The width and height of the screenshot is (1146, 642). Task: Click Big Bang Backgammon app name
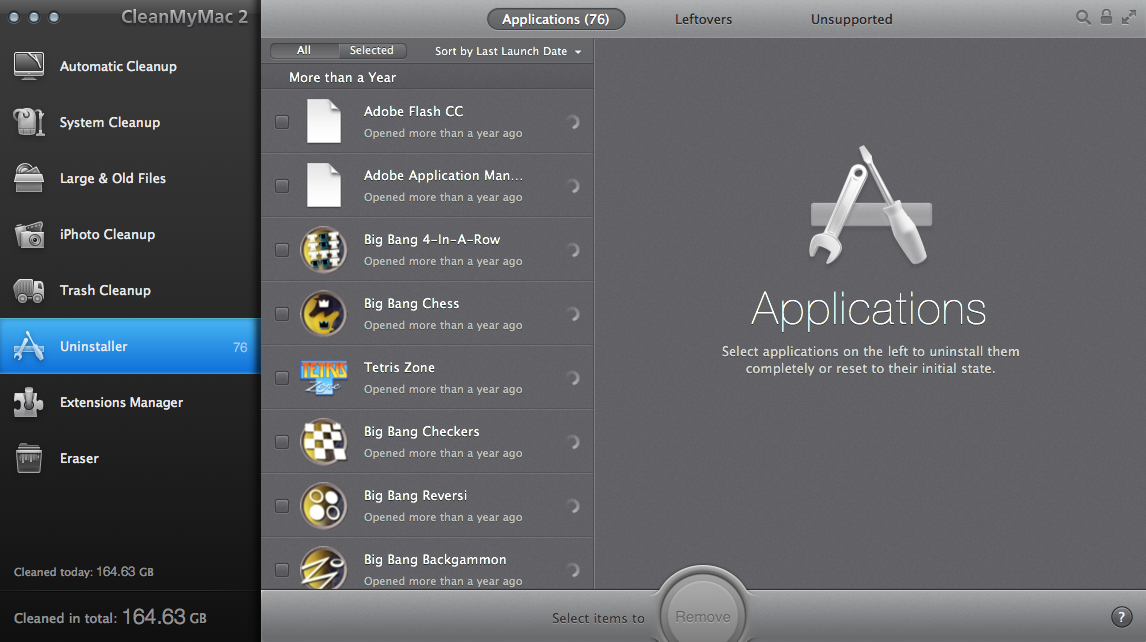435,559
